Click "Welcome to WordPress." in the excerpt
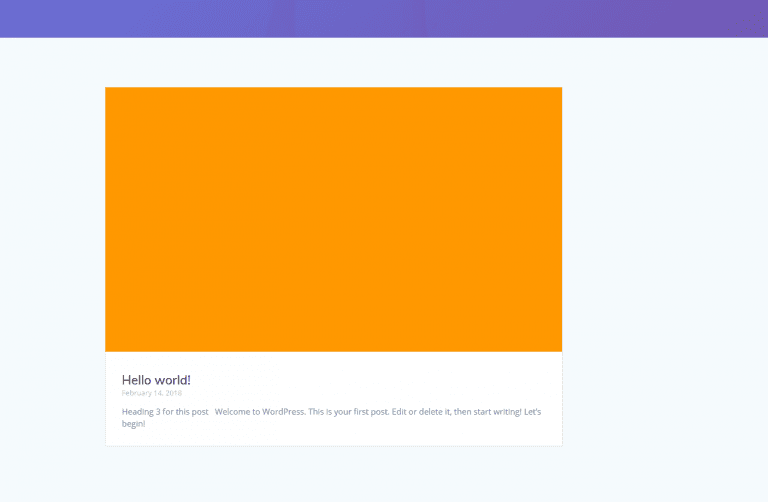The width and height of the screenshot is (768, 502). 259,412
